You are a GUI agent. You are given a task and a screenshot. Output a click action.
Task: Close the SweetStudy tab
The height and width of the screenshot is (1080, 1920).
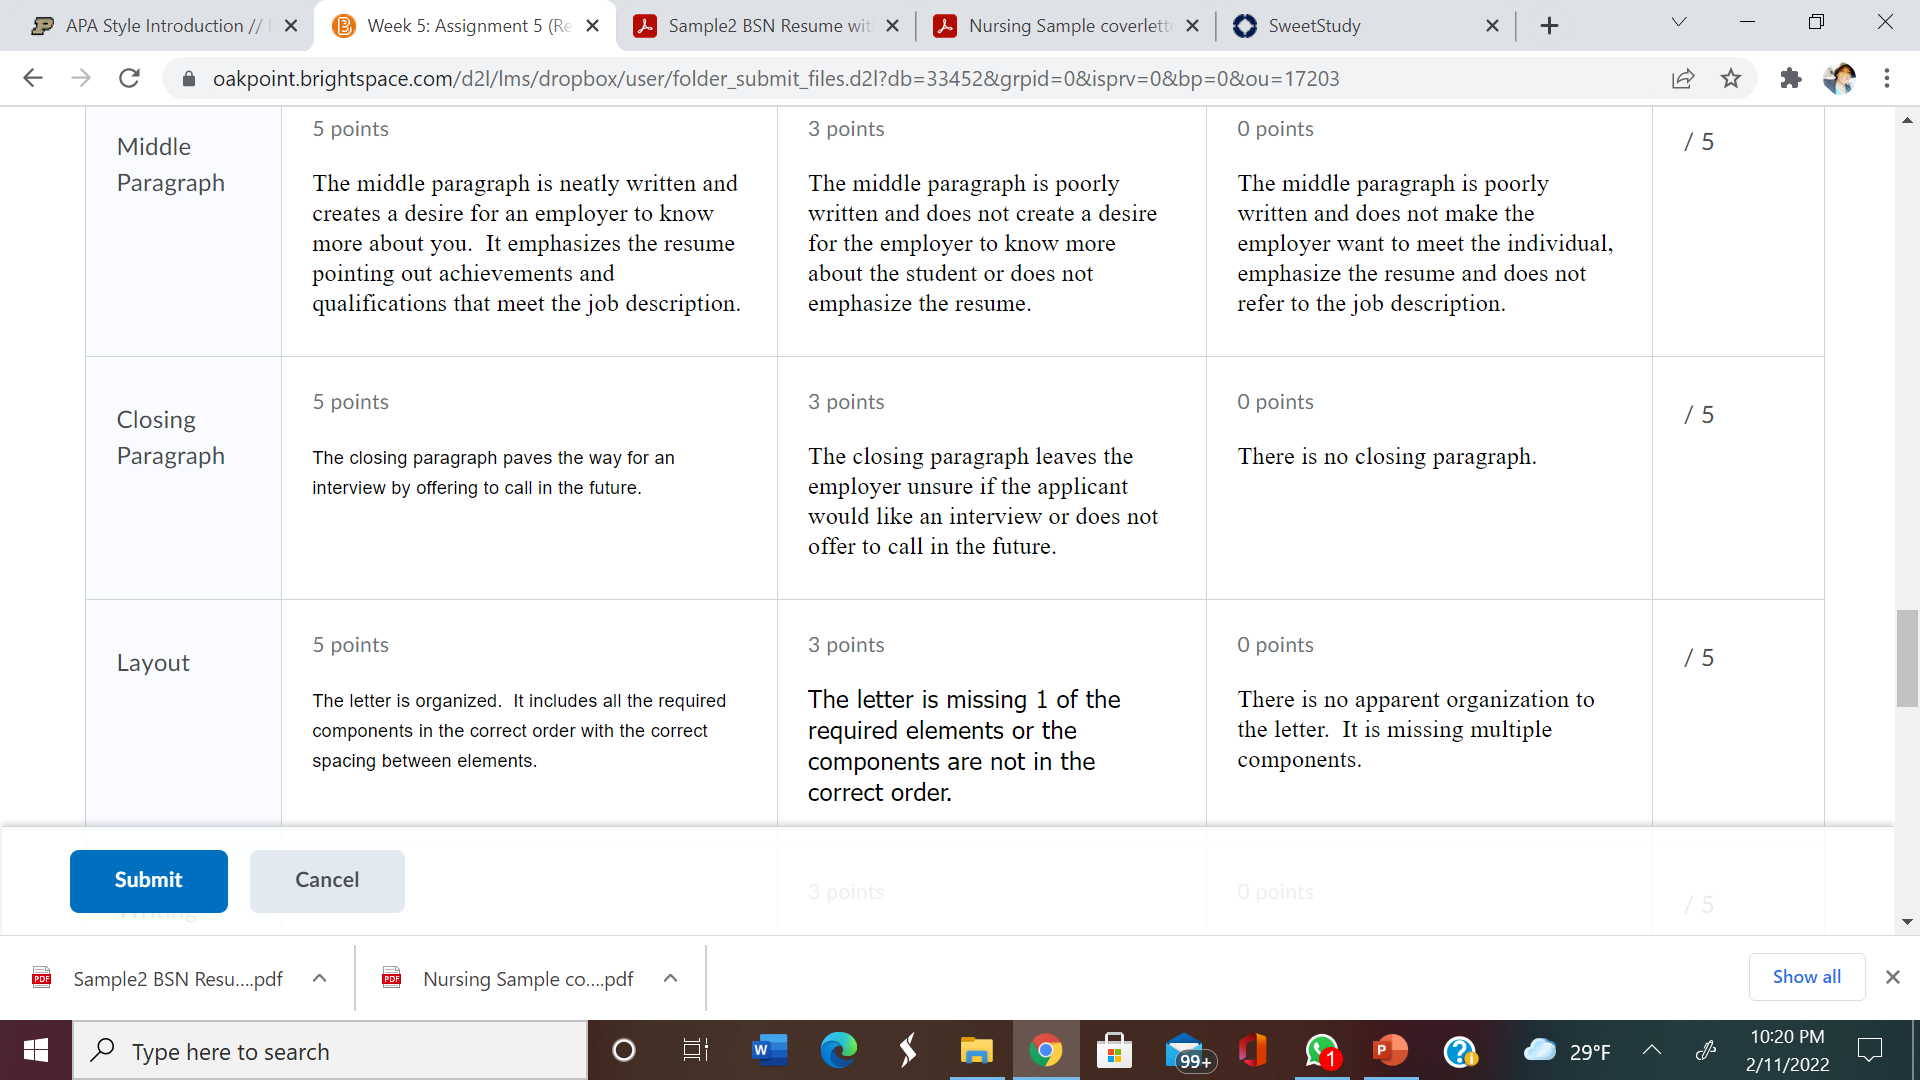click(1493, 26)
